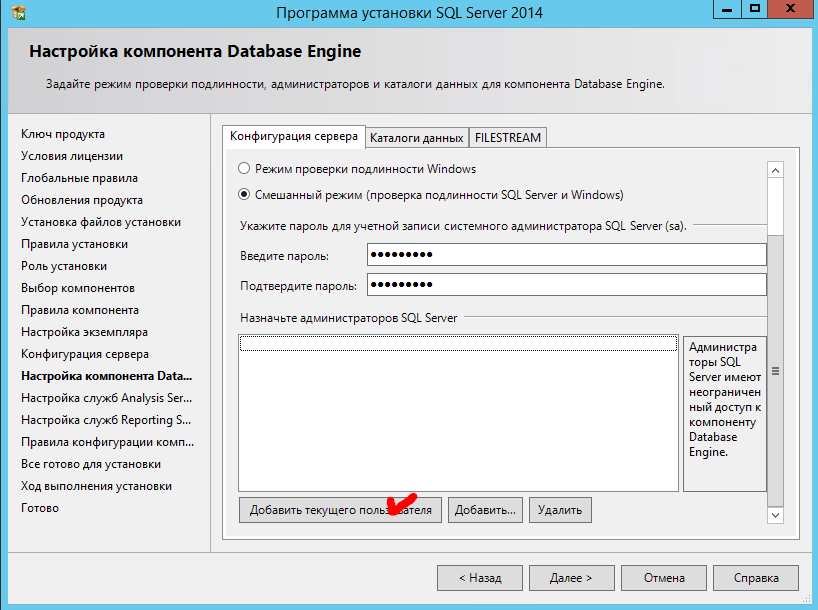Enable Смешанный режим authentication
This screenshot has height=610, width=818.
coord(243,196)
